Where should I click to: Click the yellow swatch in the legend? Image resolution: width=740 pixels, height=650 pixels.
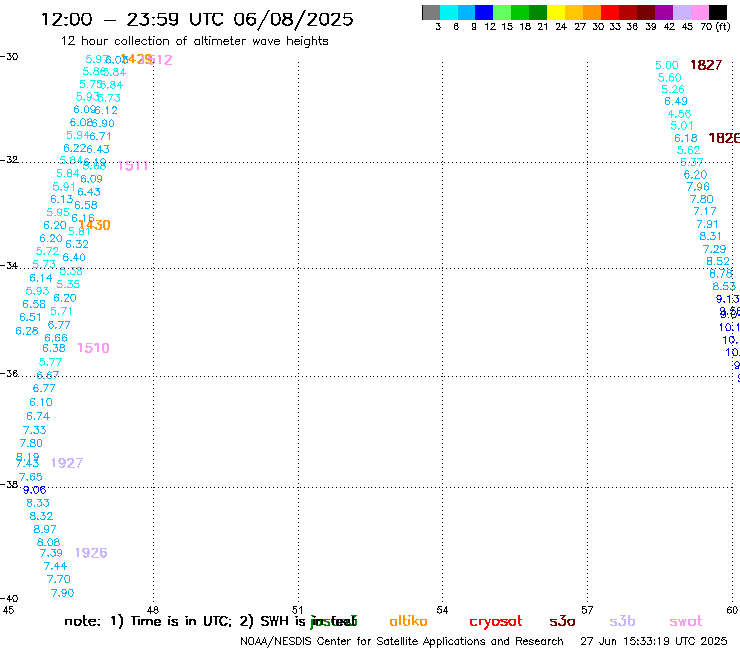[x=556, y=12]
